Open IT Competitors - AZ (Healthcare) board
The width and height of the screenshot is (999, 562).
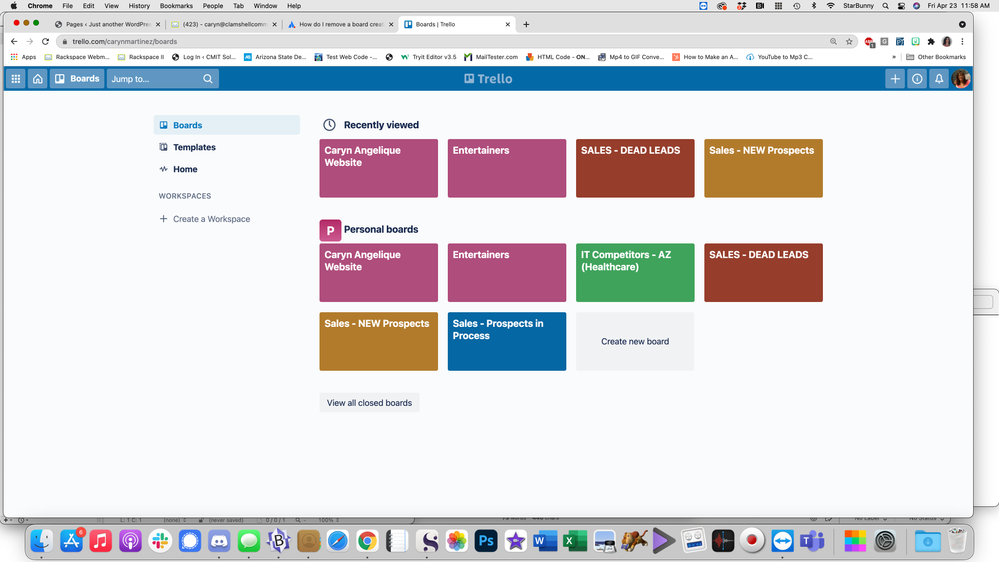tap(635, 273)
